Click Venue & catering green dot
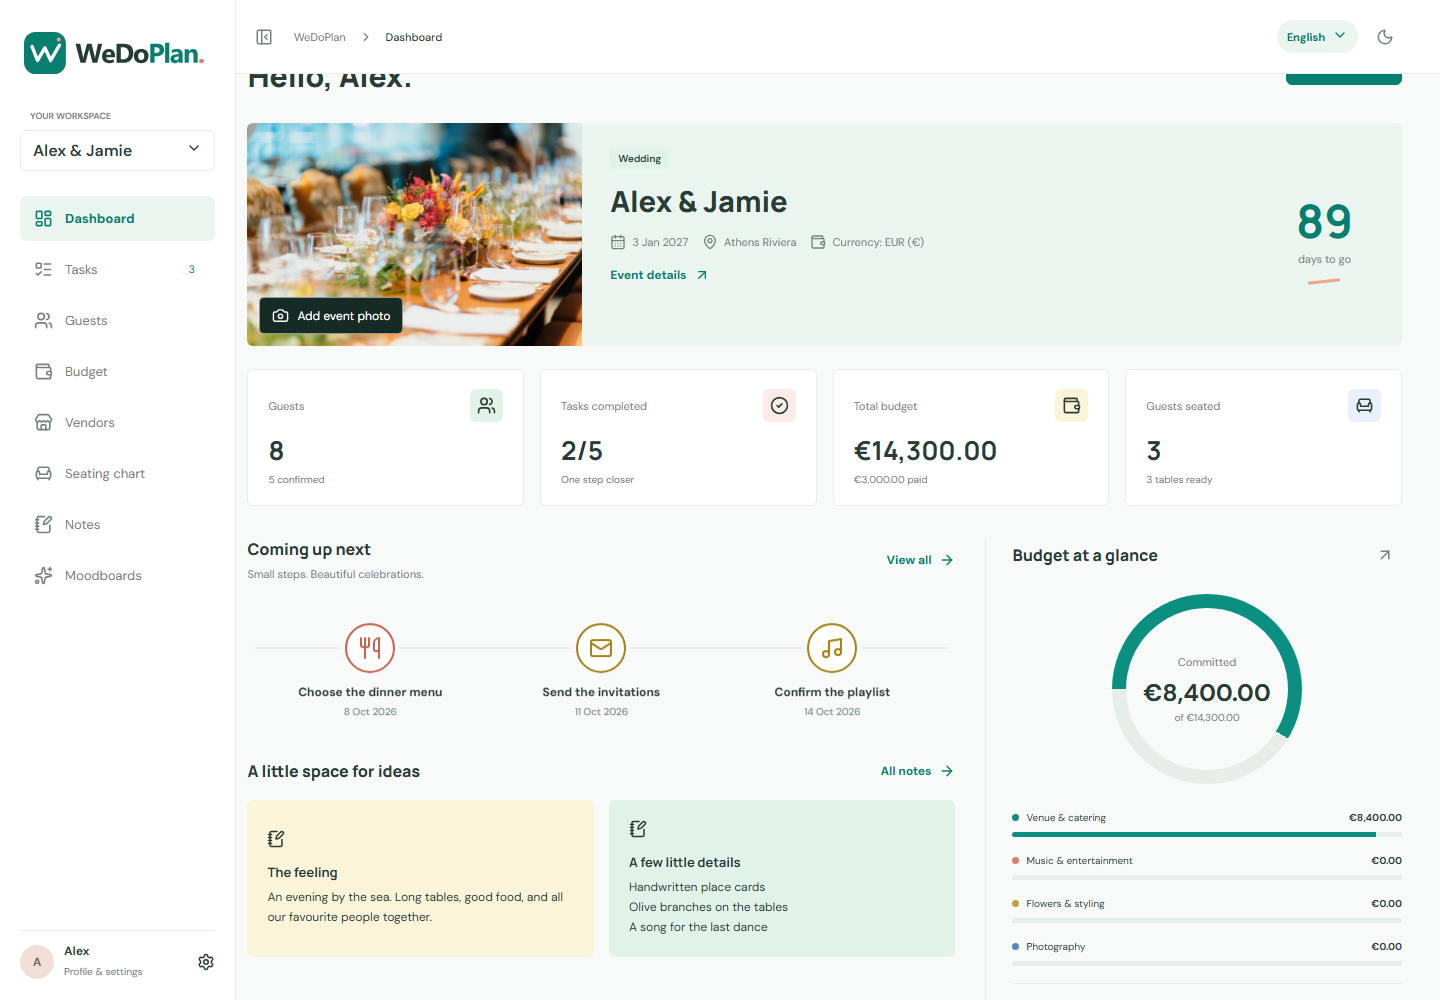 pos(1016,818)
